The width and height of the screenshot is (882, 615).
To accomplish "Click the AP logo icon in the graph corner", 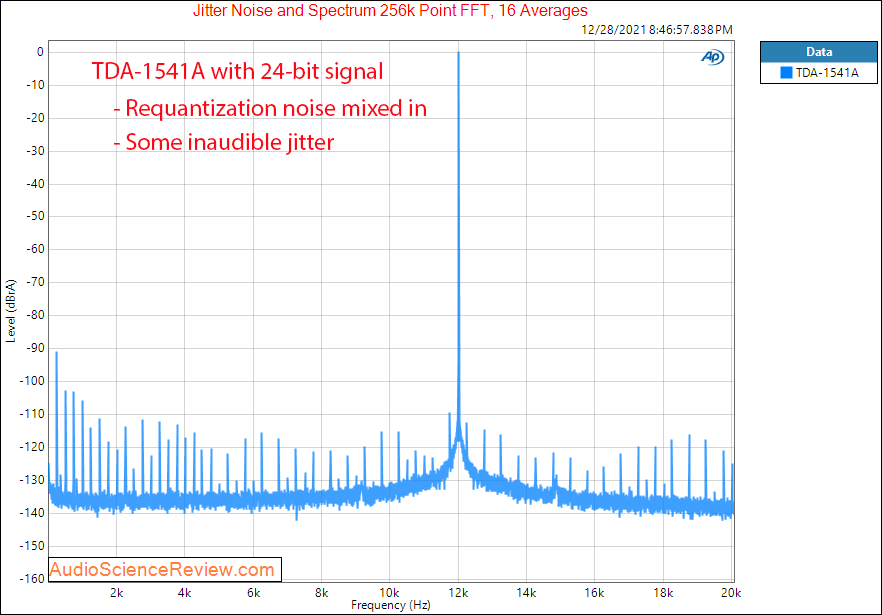I will 712,57.
